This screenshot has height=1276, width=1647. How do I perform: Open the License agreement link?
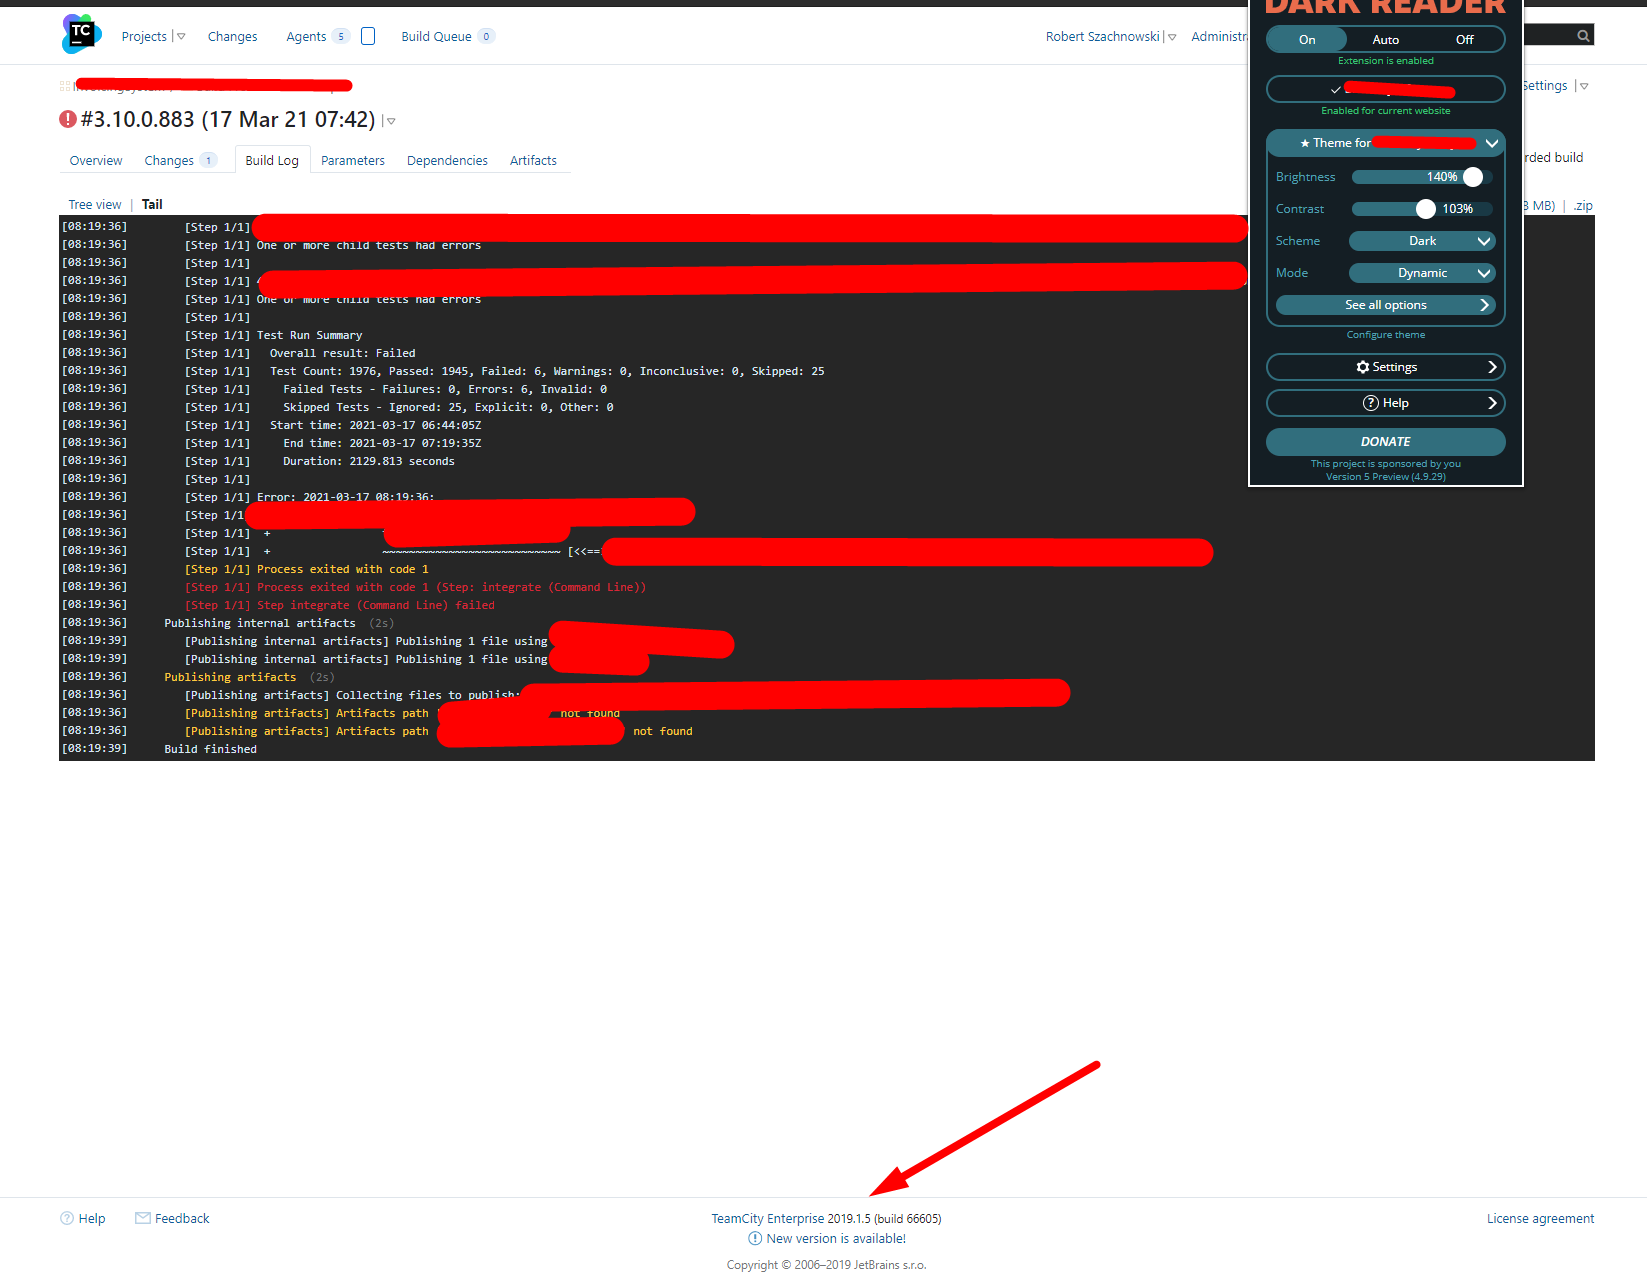pos(1539,1218)
